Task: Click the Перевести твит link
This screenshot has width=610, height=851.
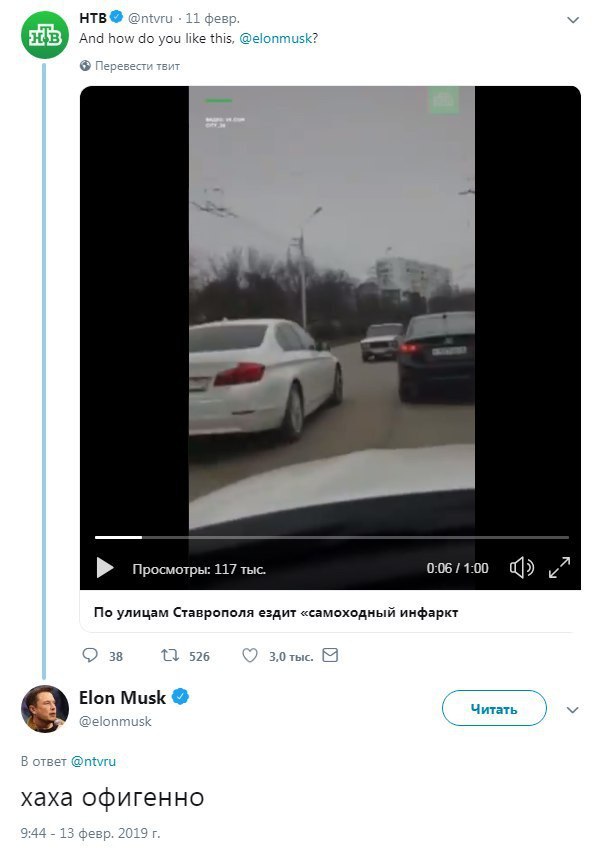Action: (138, 66)
